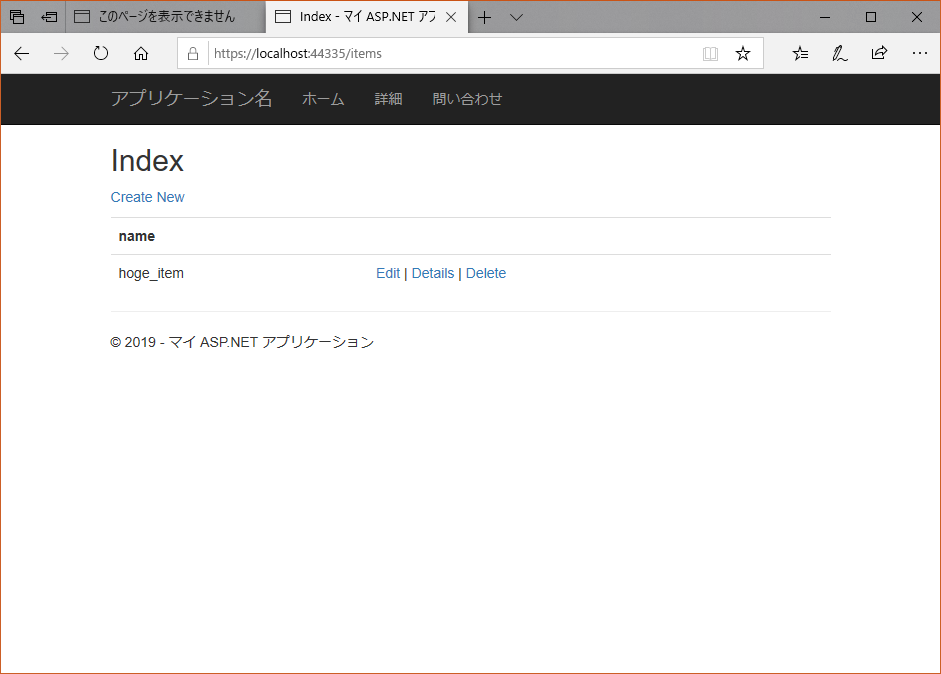The height and width of the screenshot is (674, 941).
Task: Open ホーム from the top navigation
Action: click(x=323, y=99)
